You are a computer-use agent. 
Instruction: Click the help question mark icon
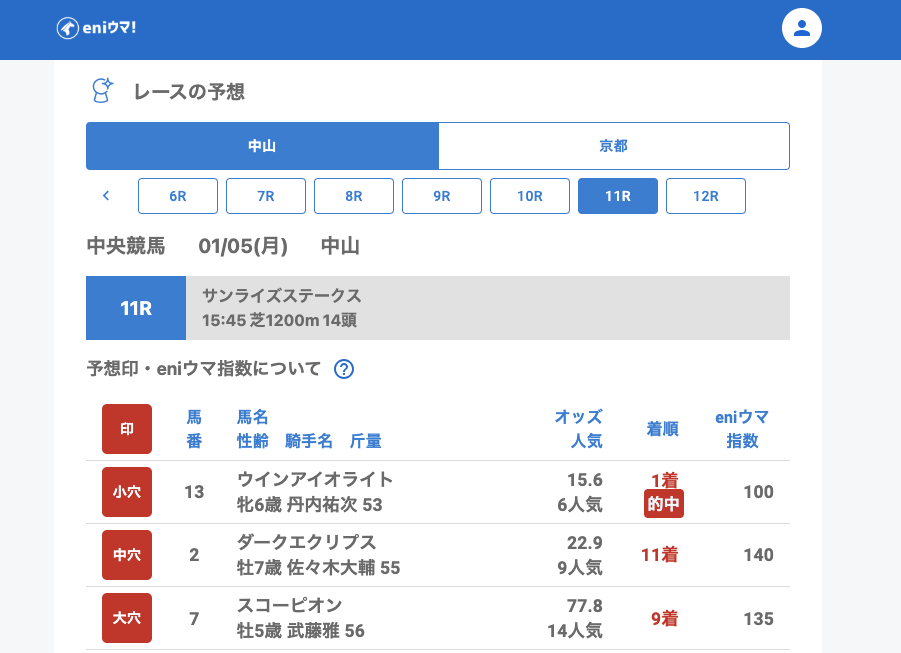click(x=344, y=369)
